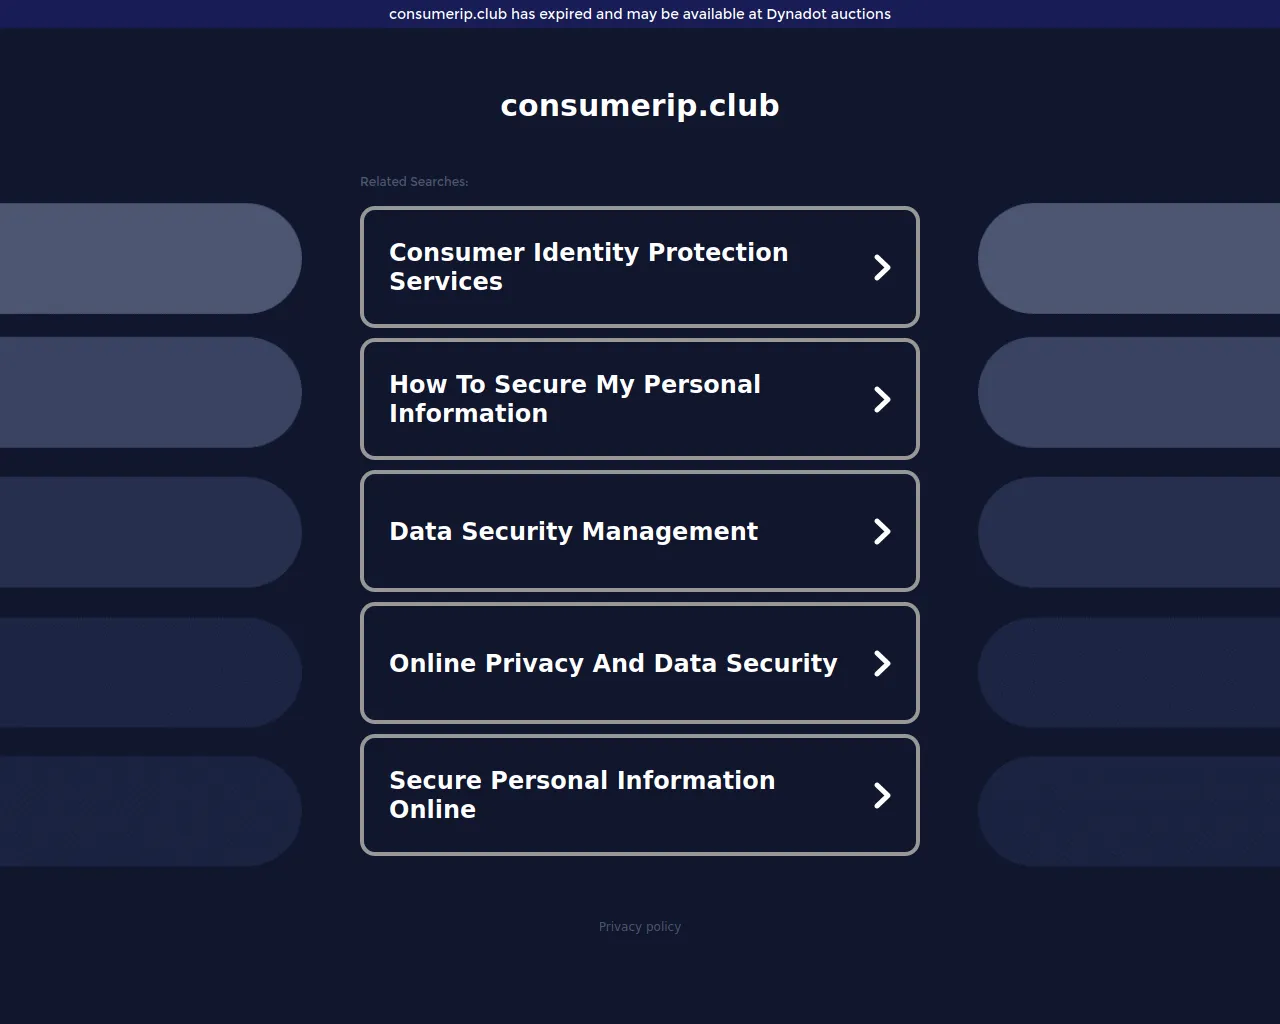Click the chevron beside How To Secure My Personal Information
Image resolution: width=1280 pixels, height=1024 pixels.
(x=882, y=399)
